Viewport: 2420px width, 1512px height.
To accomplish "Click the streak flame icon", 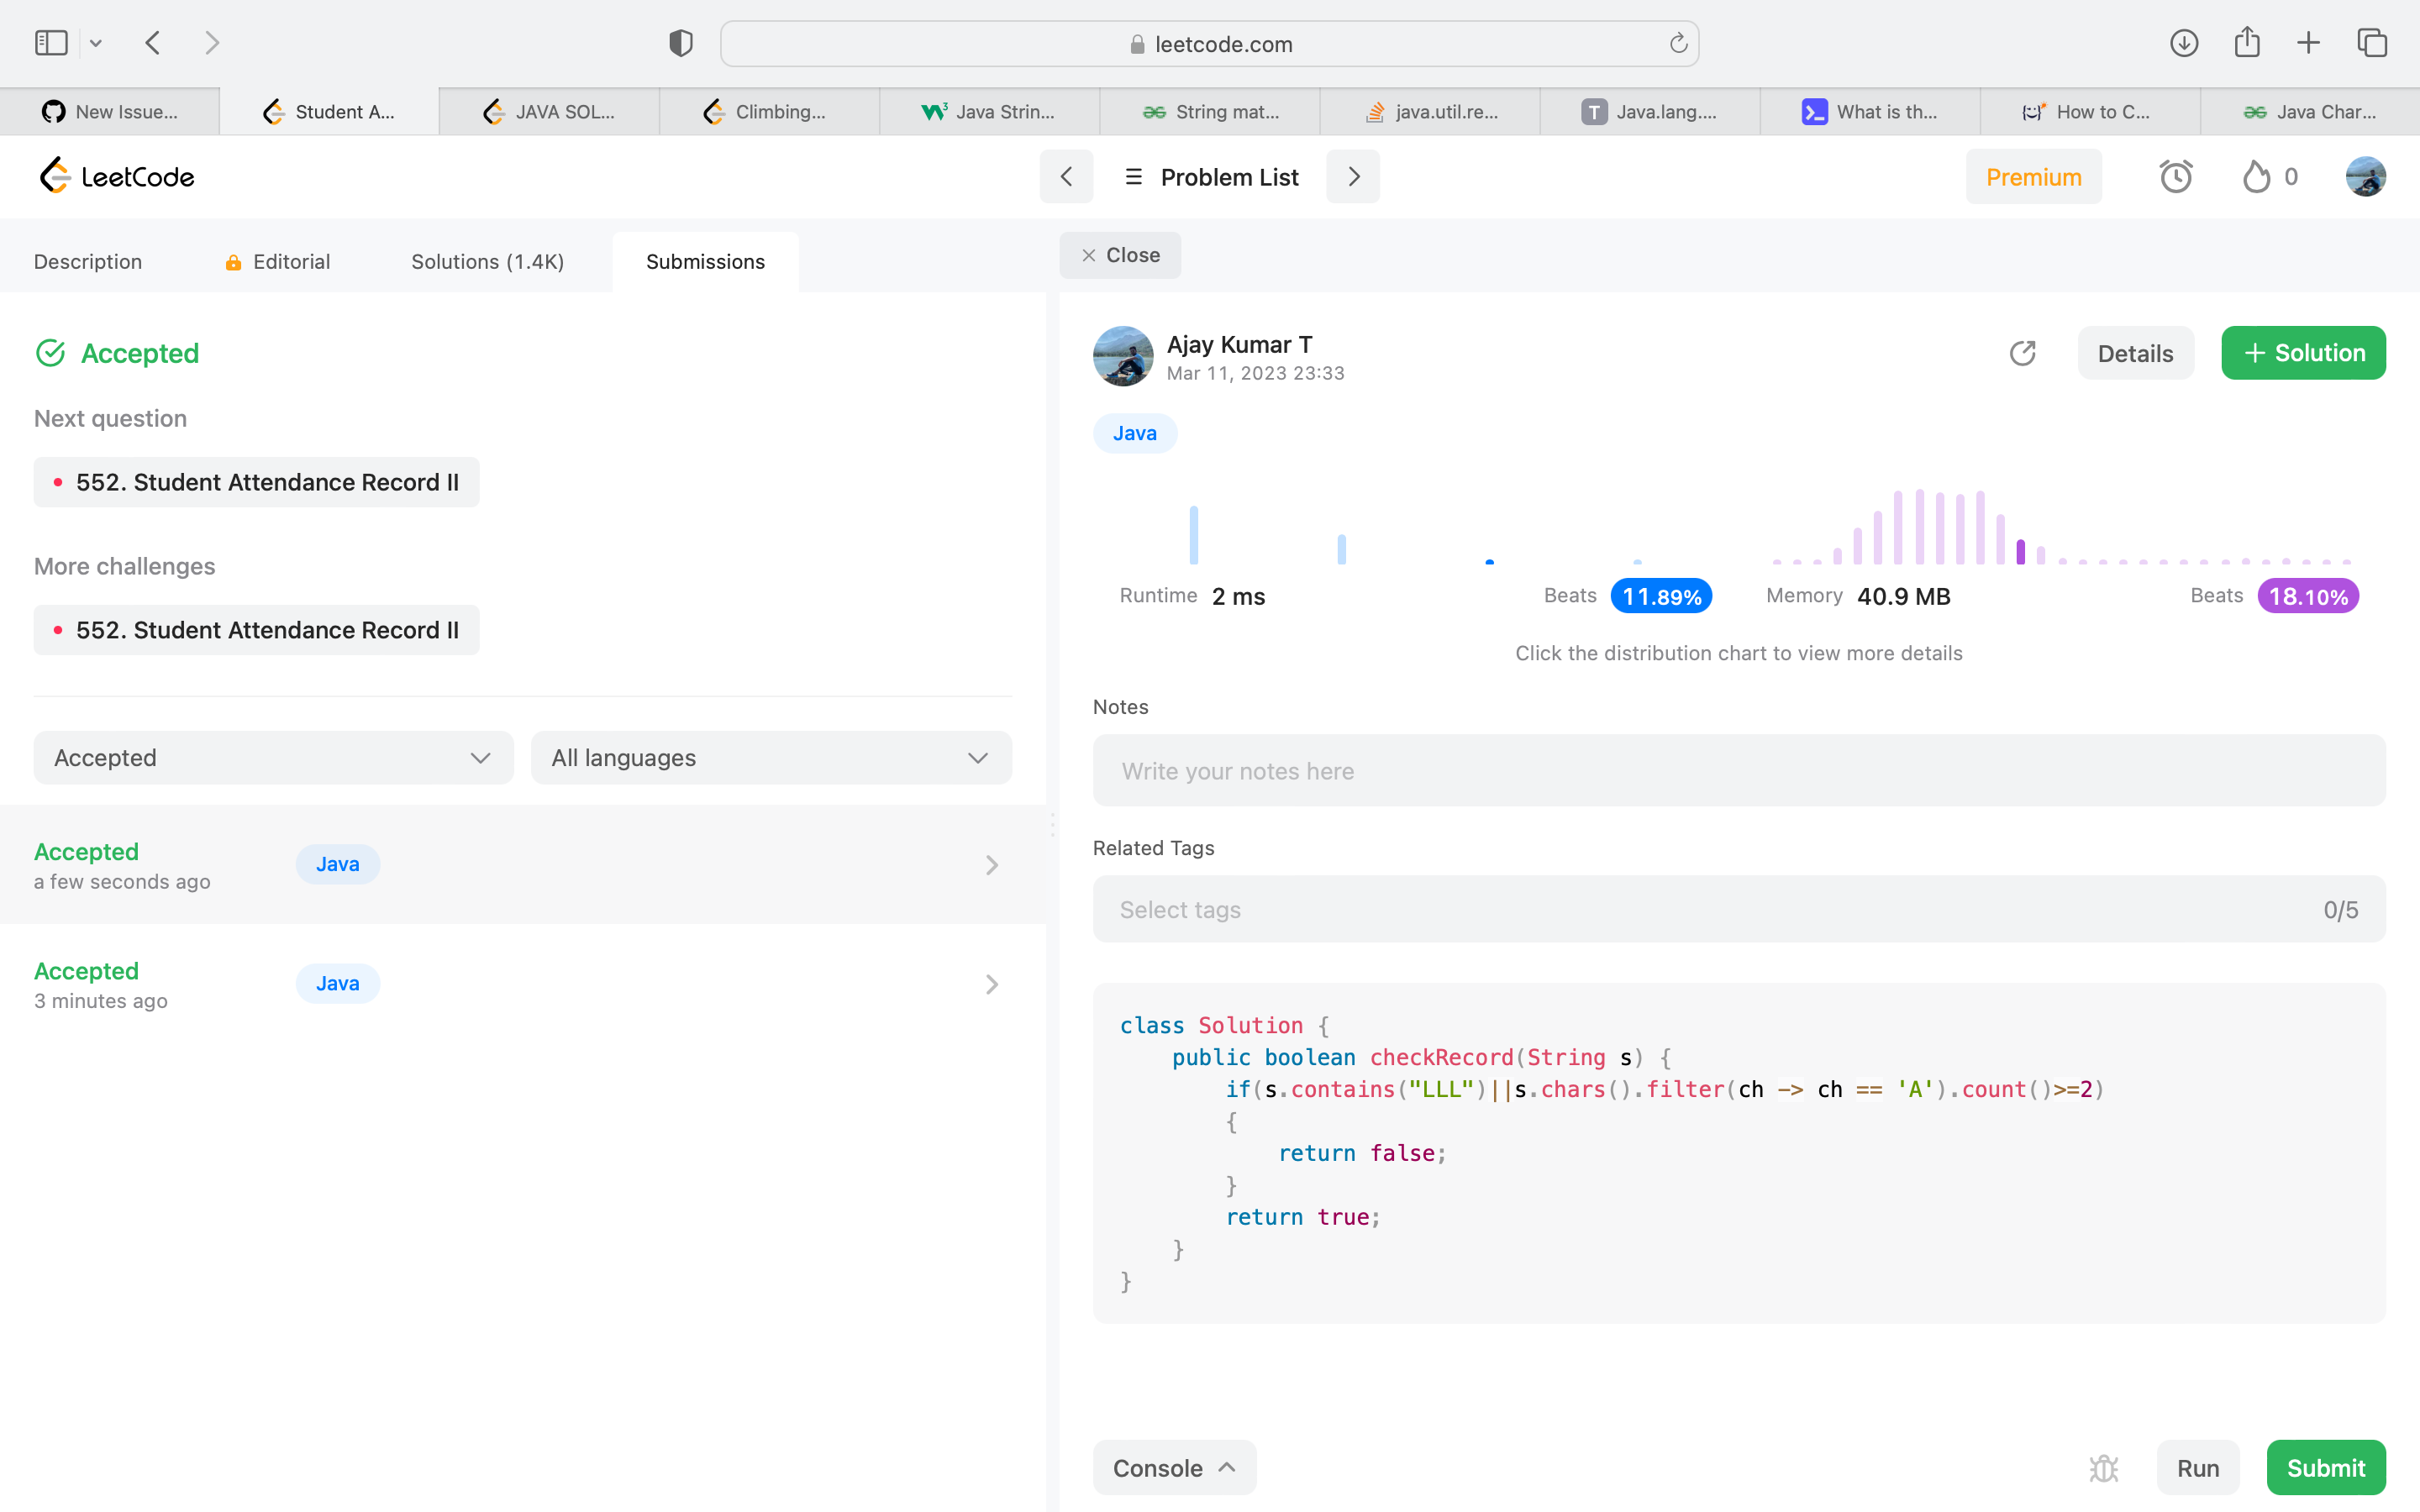I will (2256, 177).
